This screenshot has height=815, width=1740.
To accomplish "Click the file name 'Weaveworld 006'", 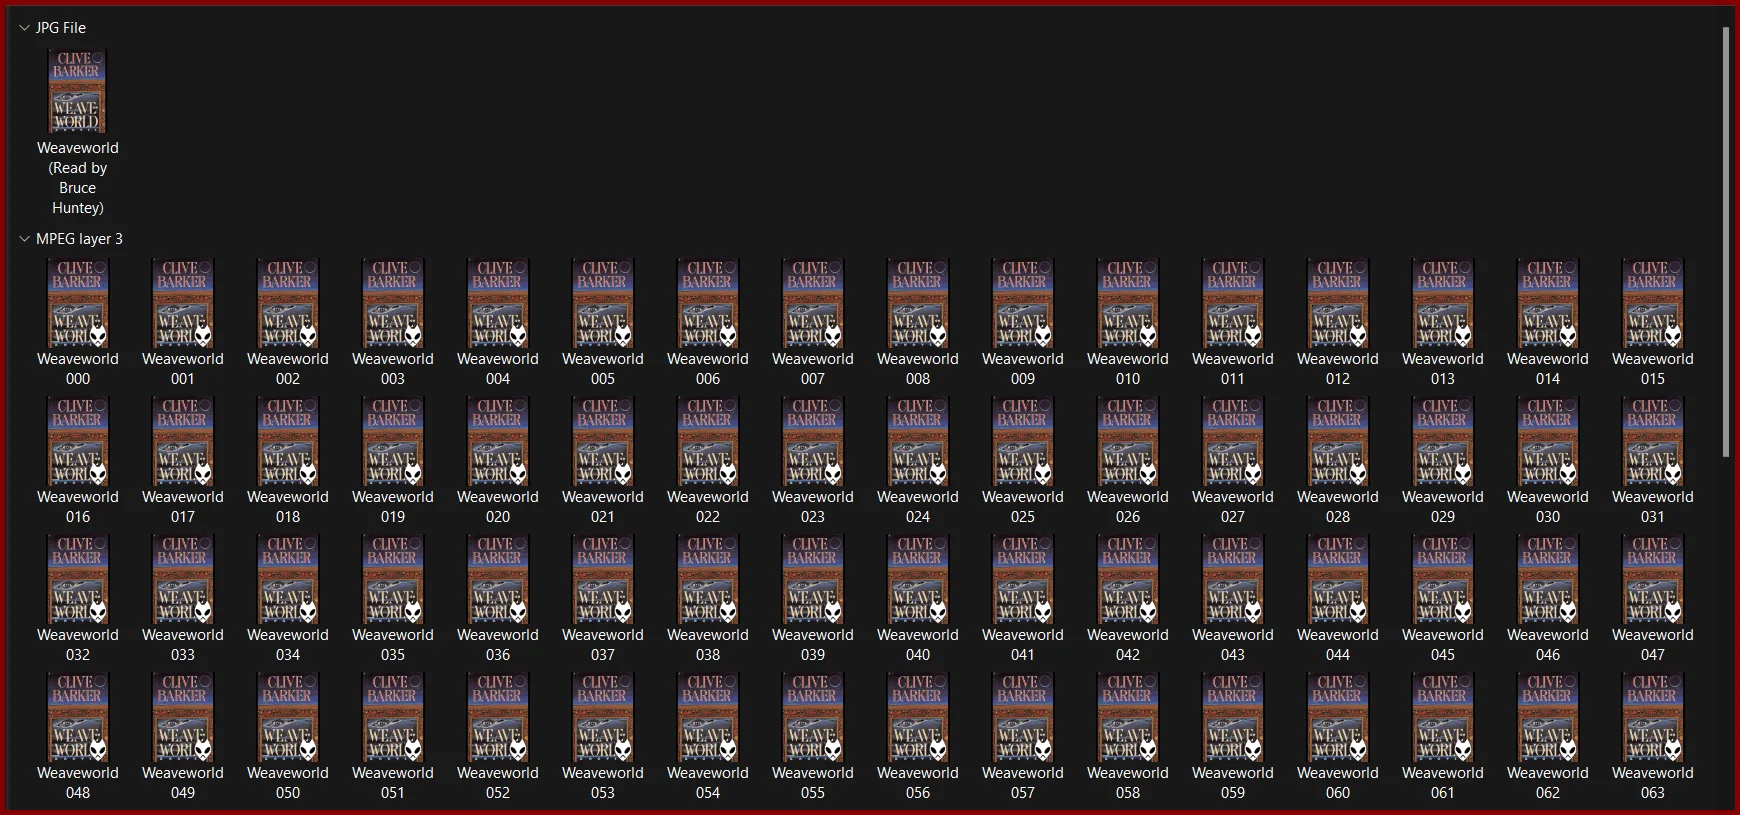I will 708,369.
